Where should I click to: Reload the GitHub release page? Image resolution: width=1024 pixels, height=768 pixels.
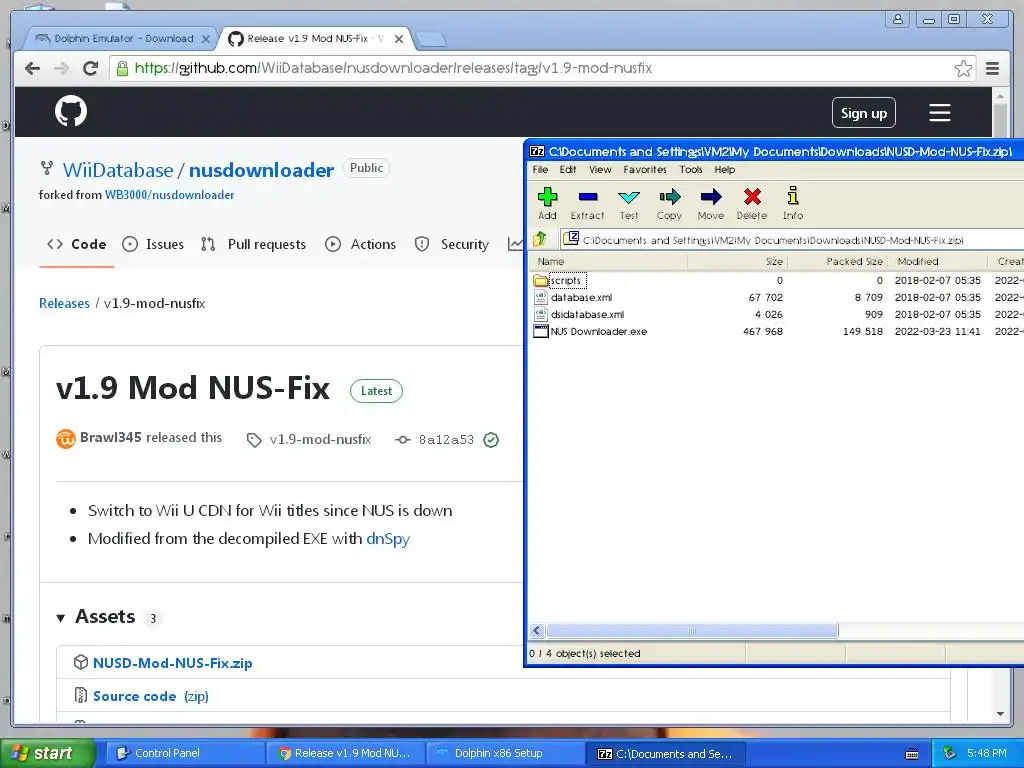[91, 68]
